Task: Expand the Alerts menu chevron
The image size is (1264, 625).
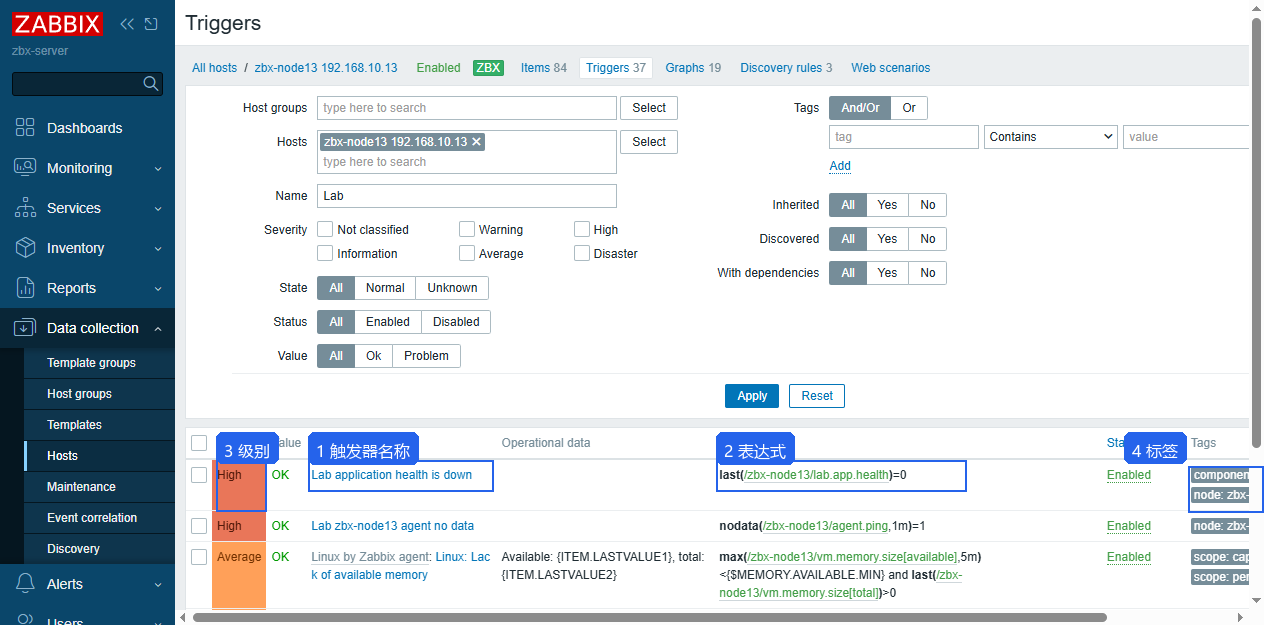Action: coord(158,585)
